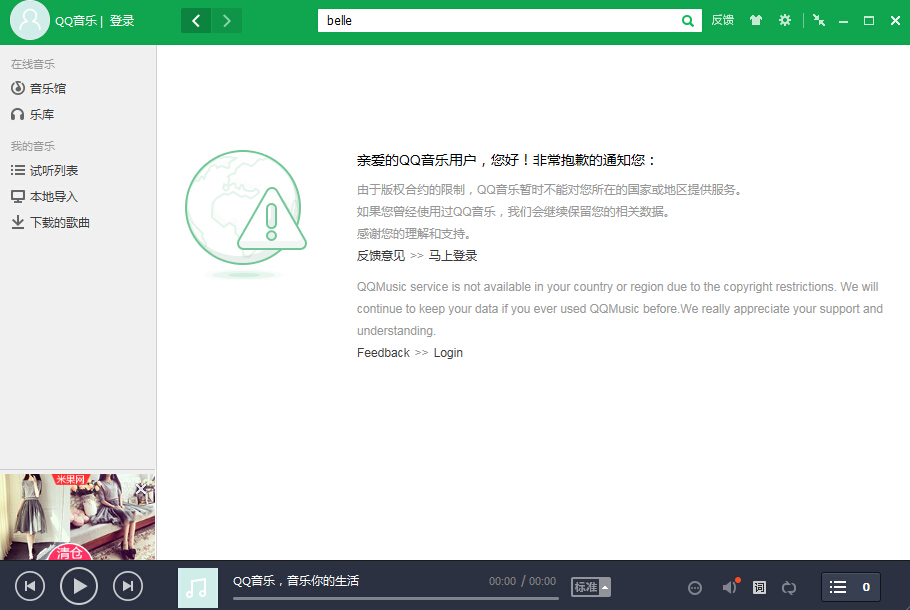Click the English Feedback link
The height and width of the screenshot is (610, 910).
383,353
